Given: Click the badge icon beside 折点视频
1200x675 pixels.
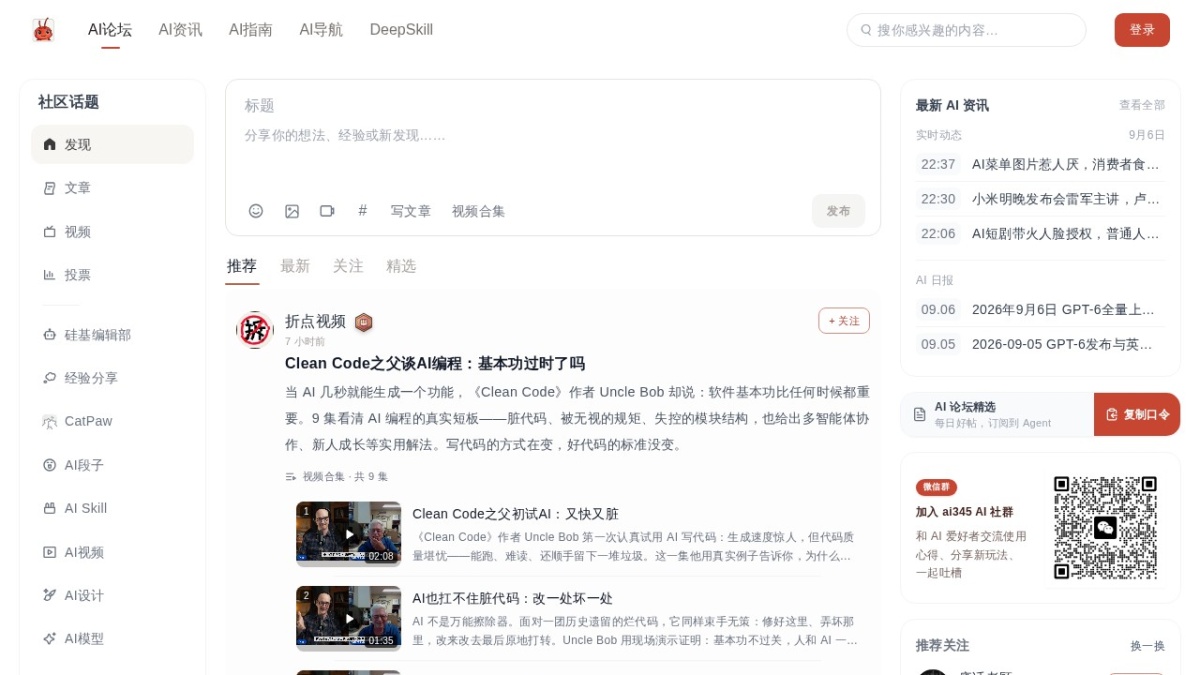Looking at the screenshot, I should 364,322.
